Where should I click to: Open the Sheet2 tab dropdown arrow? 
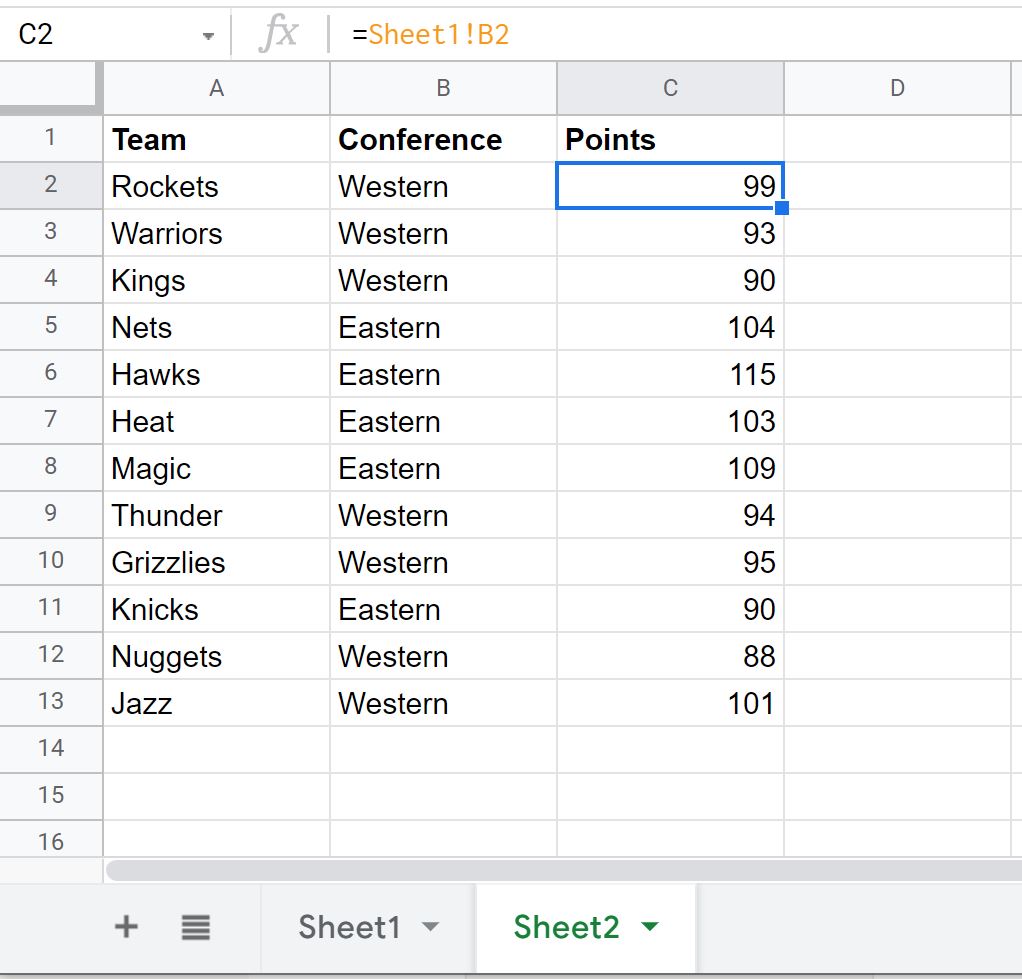tap(650, 926)
